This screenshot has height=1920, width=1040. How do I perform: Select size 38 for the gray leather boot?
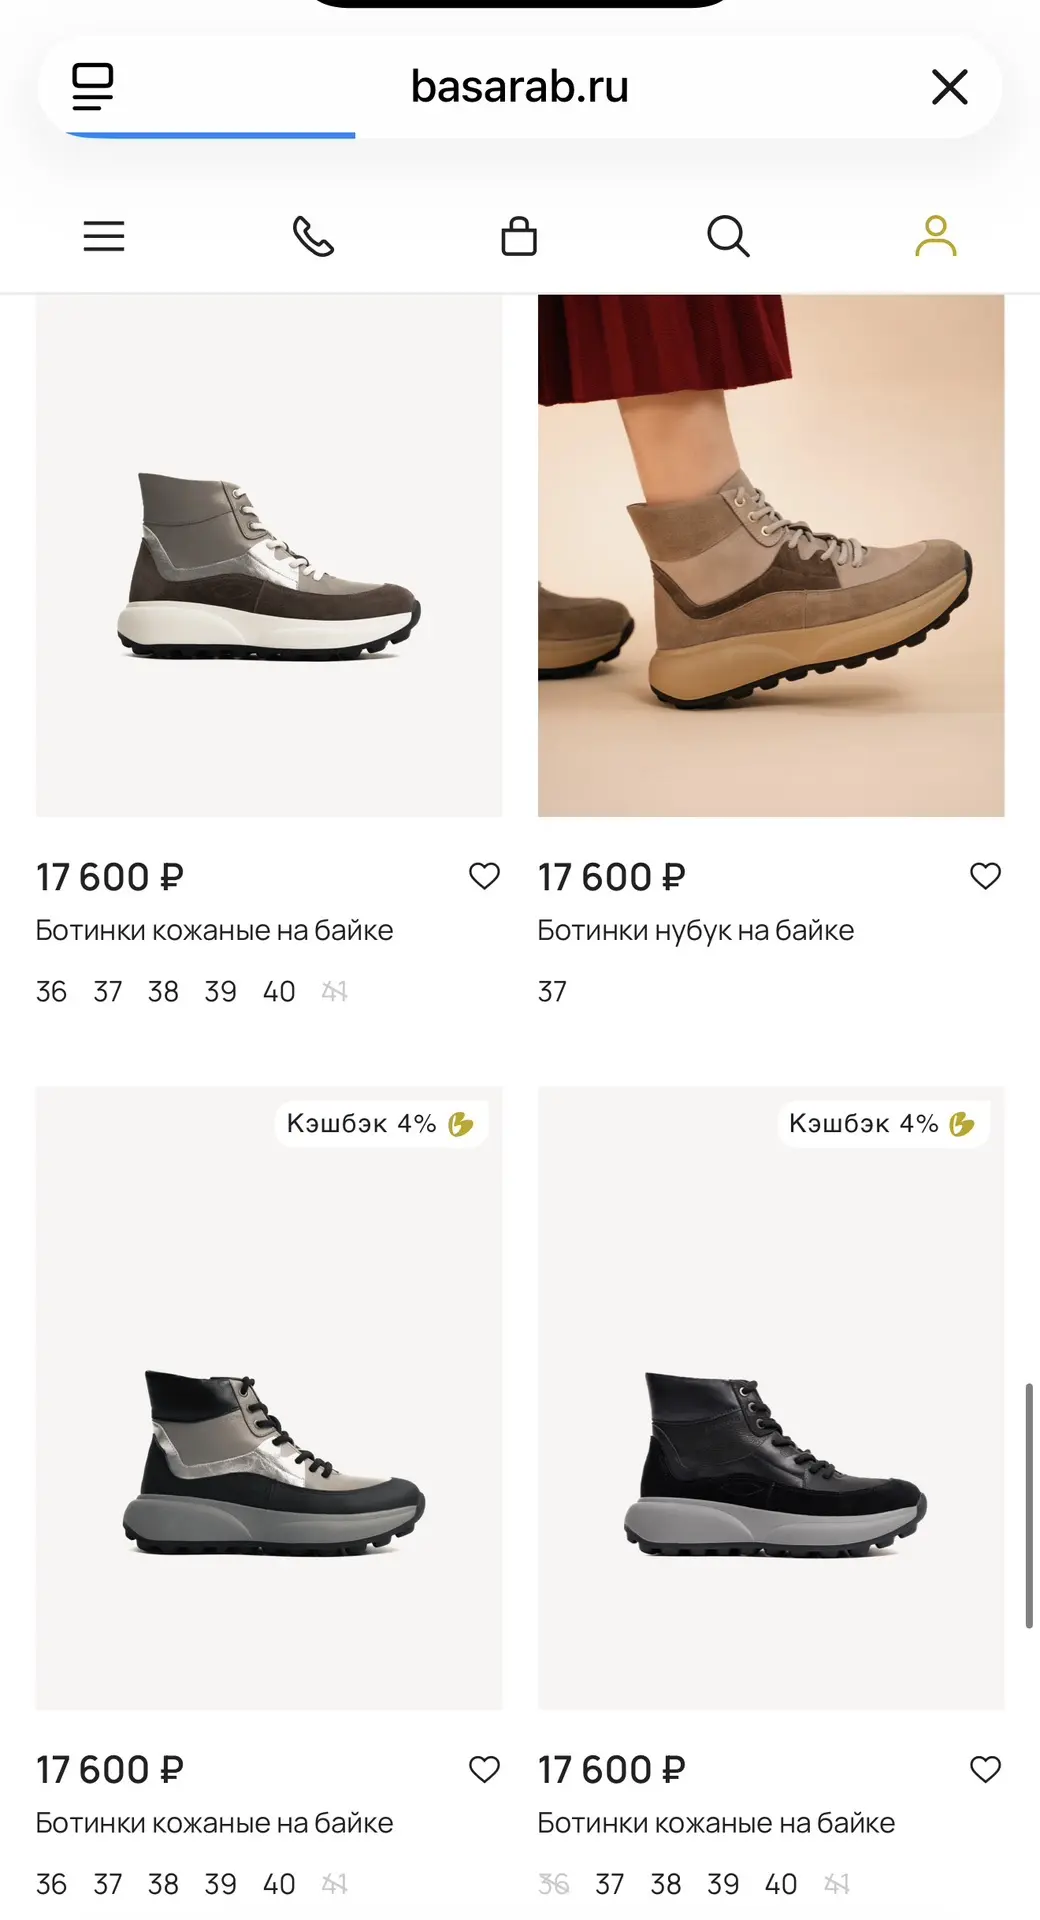coord(163,992)
